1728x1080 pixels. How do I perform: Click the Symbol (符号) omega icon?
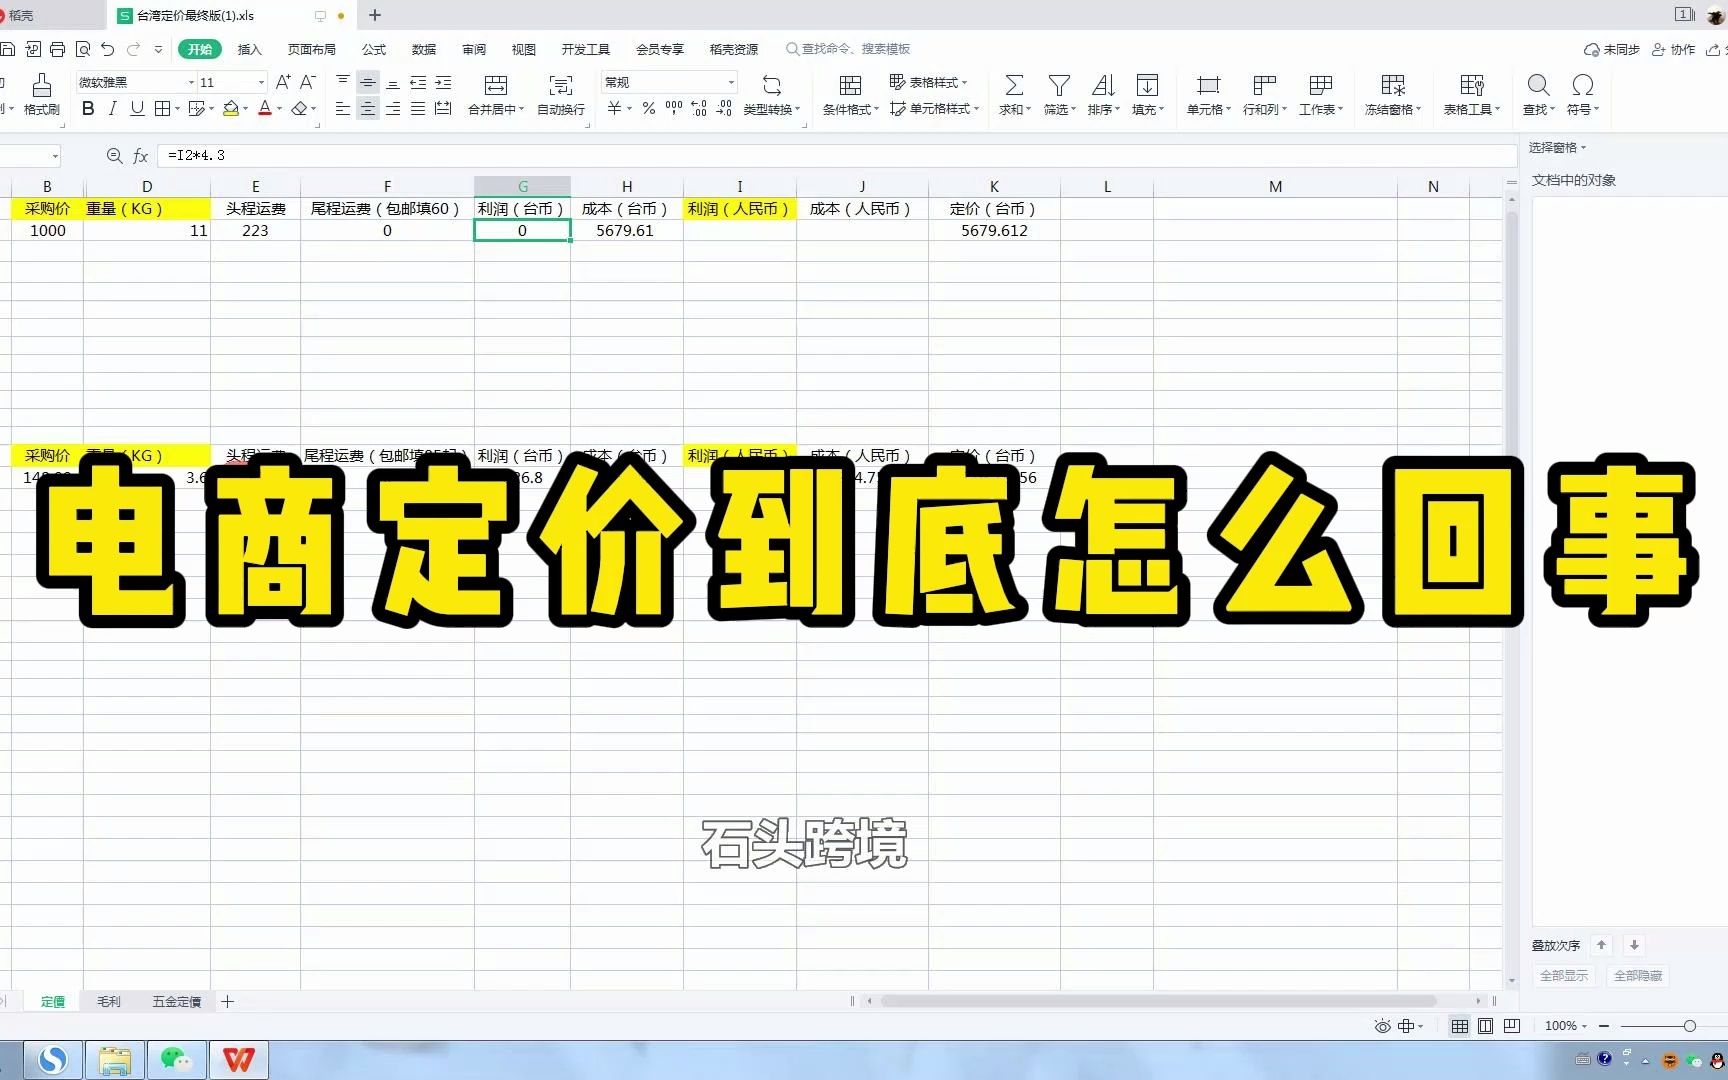pyautogui.click(x=1582, y=85)
